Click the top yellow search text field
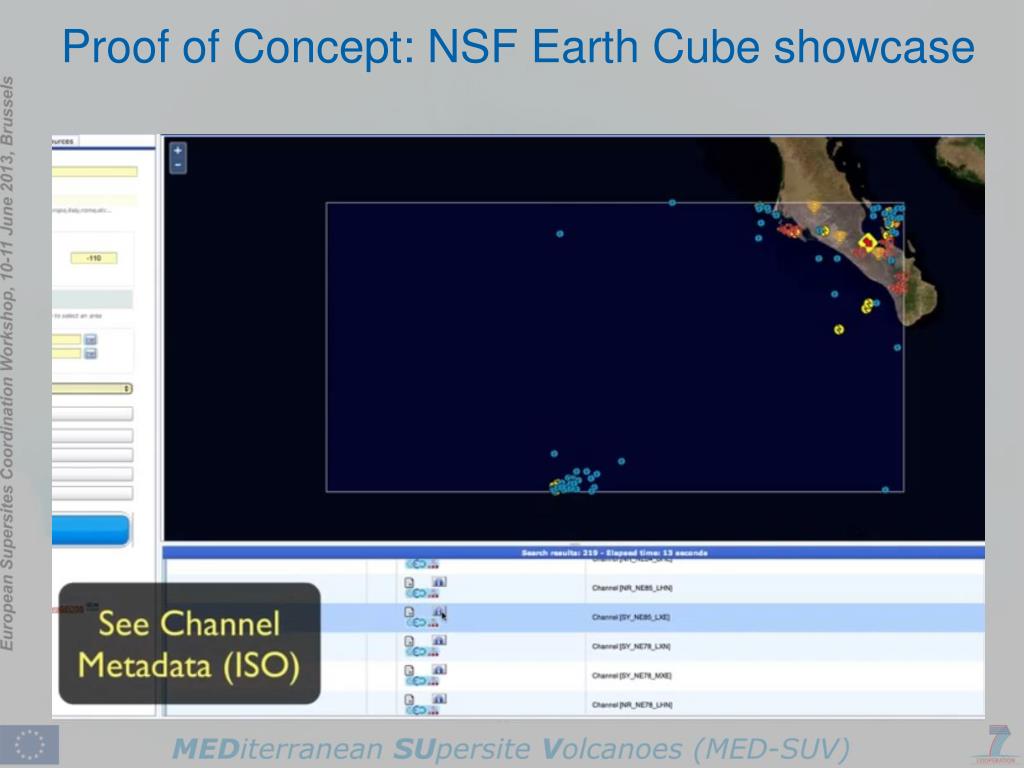The width and height of the screenshot is (1024, 768). pos(95,172)
